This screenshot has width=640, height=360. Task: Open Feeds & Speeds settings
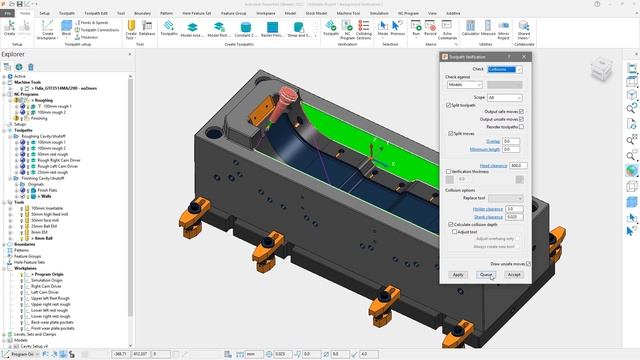(x=92, y=22)
